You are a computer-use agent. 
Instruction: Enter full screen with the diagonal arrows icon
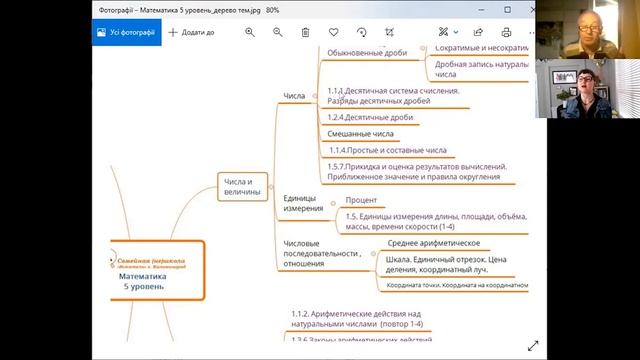(x=533, y=346)
